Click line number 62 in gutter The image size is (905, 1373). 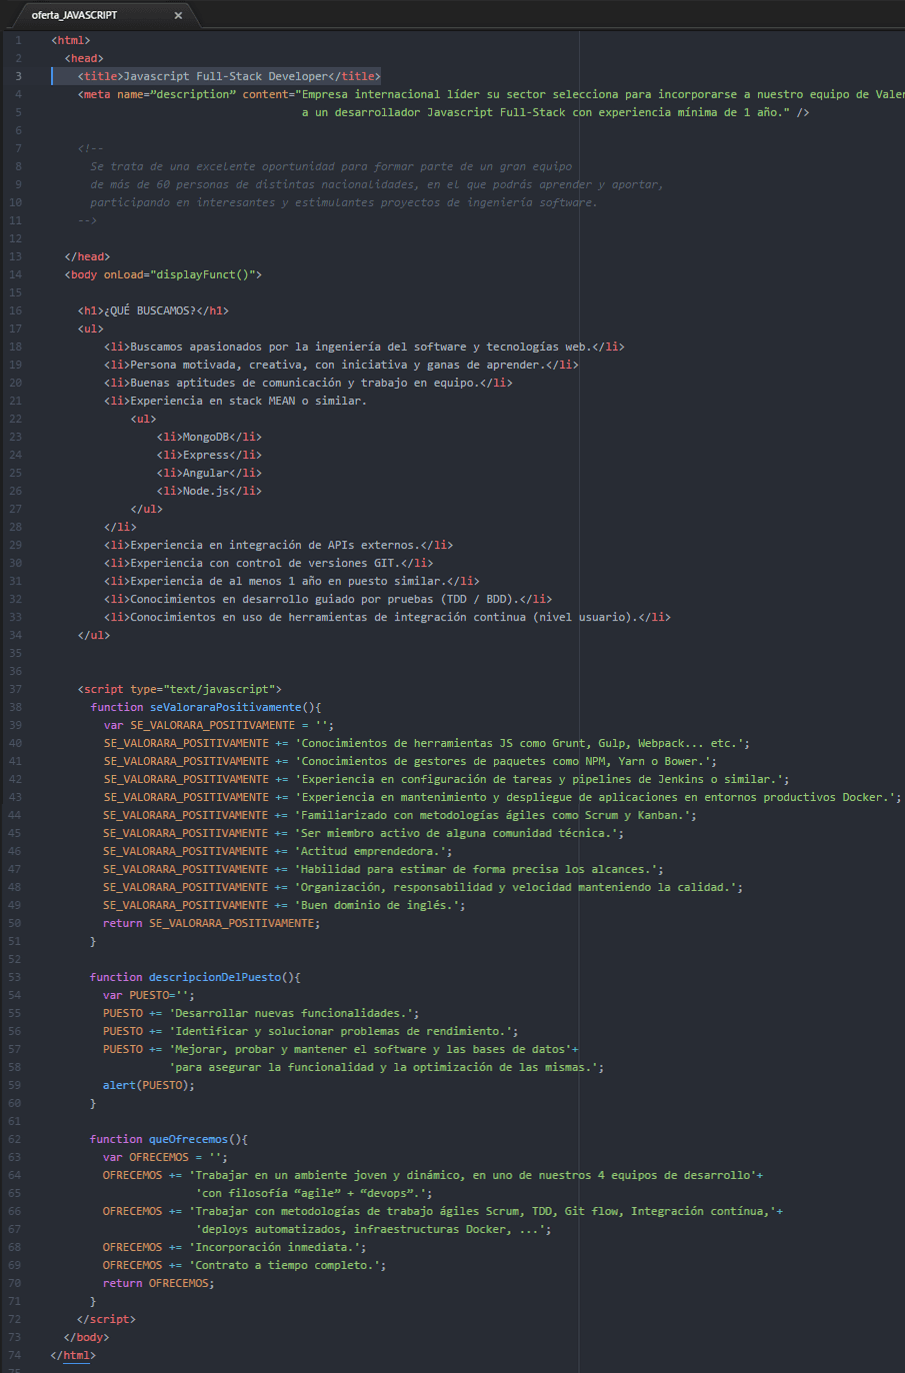pyautogui.click(x=15, y=1139)
